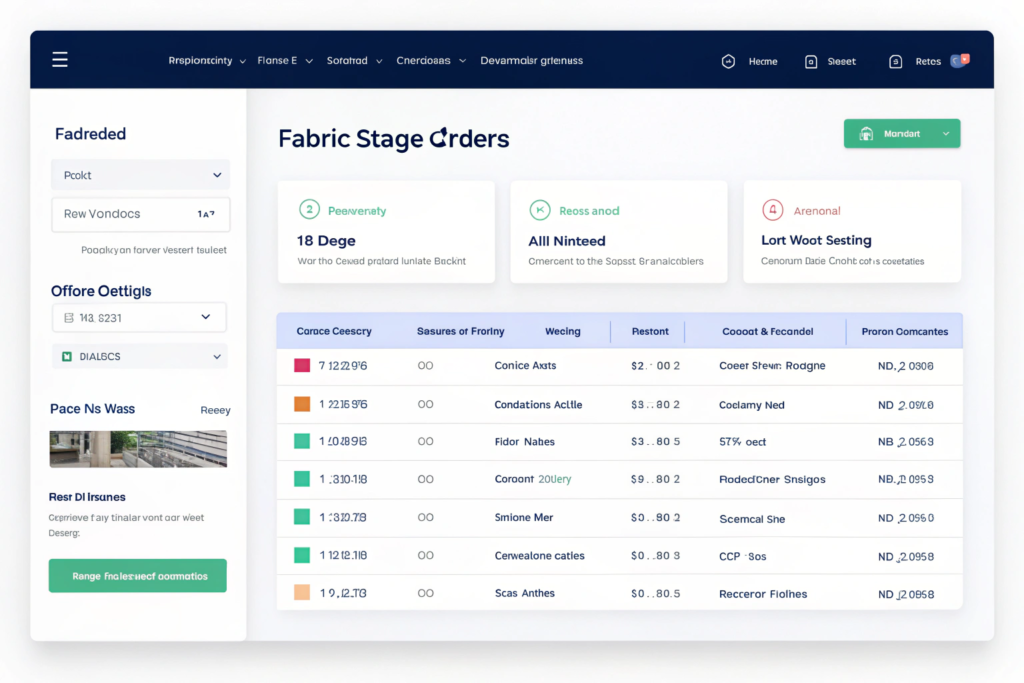
Task: Open the green Mardart dropdown button
Action: pyautogui.click(x=901, y=134)
